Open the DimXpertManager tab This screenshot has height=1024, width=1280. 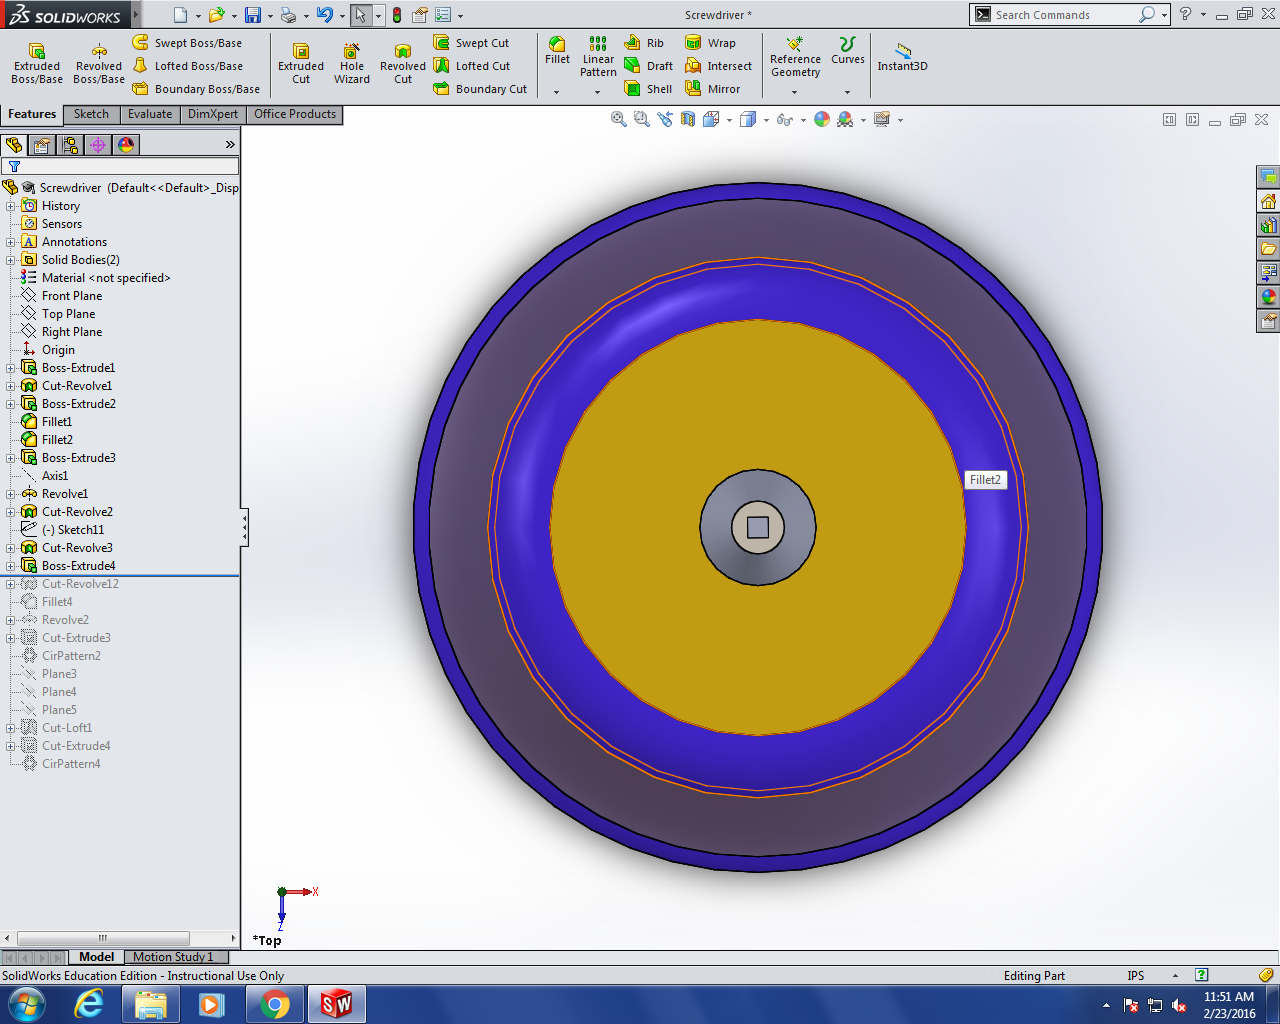[98, 145]
